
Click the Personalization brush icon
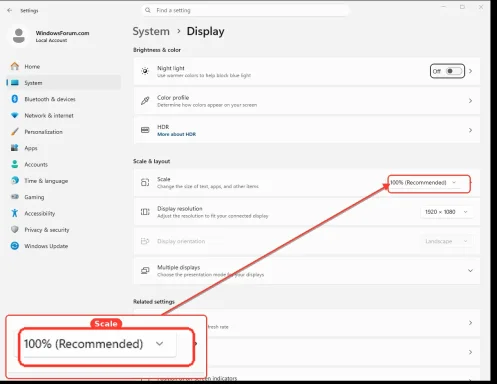(15, 132)
